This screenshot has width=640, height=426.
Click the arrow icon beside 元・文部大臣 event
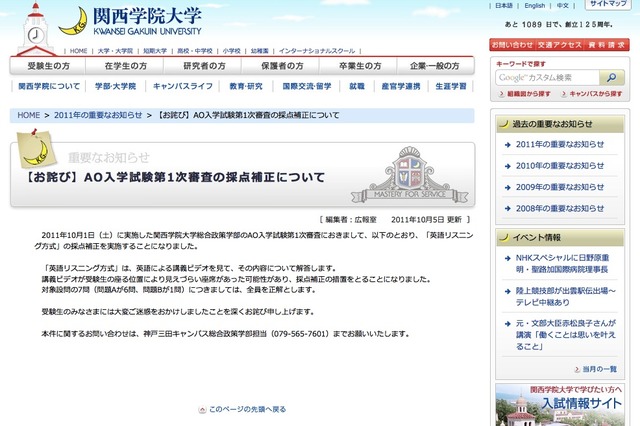click(508, 324)
